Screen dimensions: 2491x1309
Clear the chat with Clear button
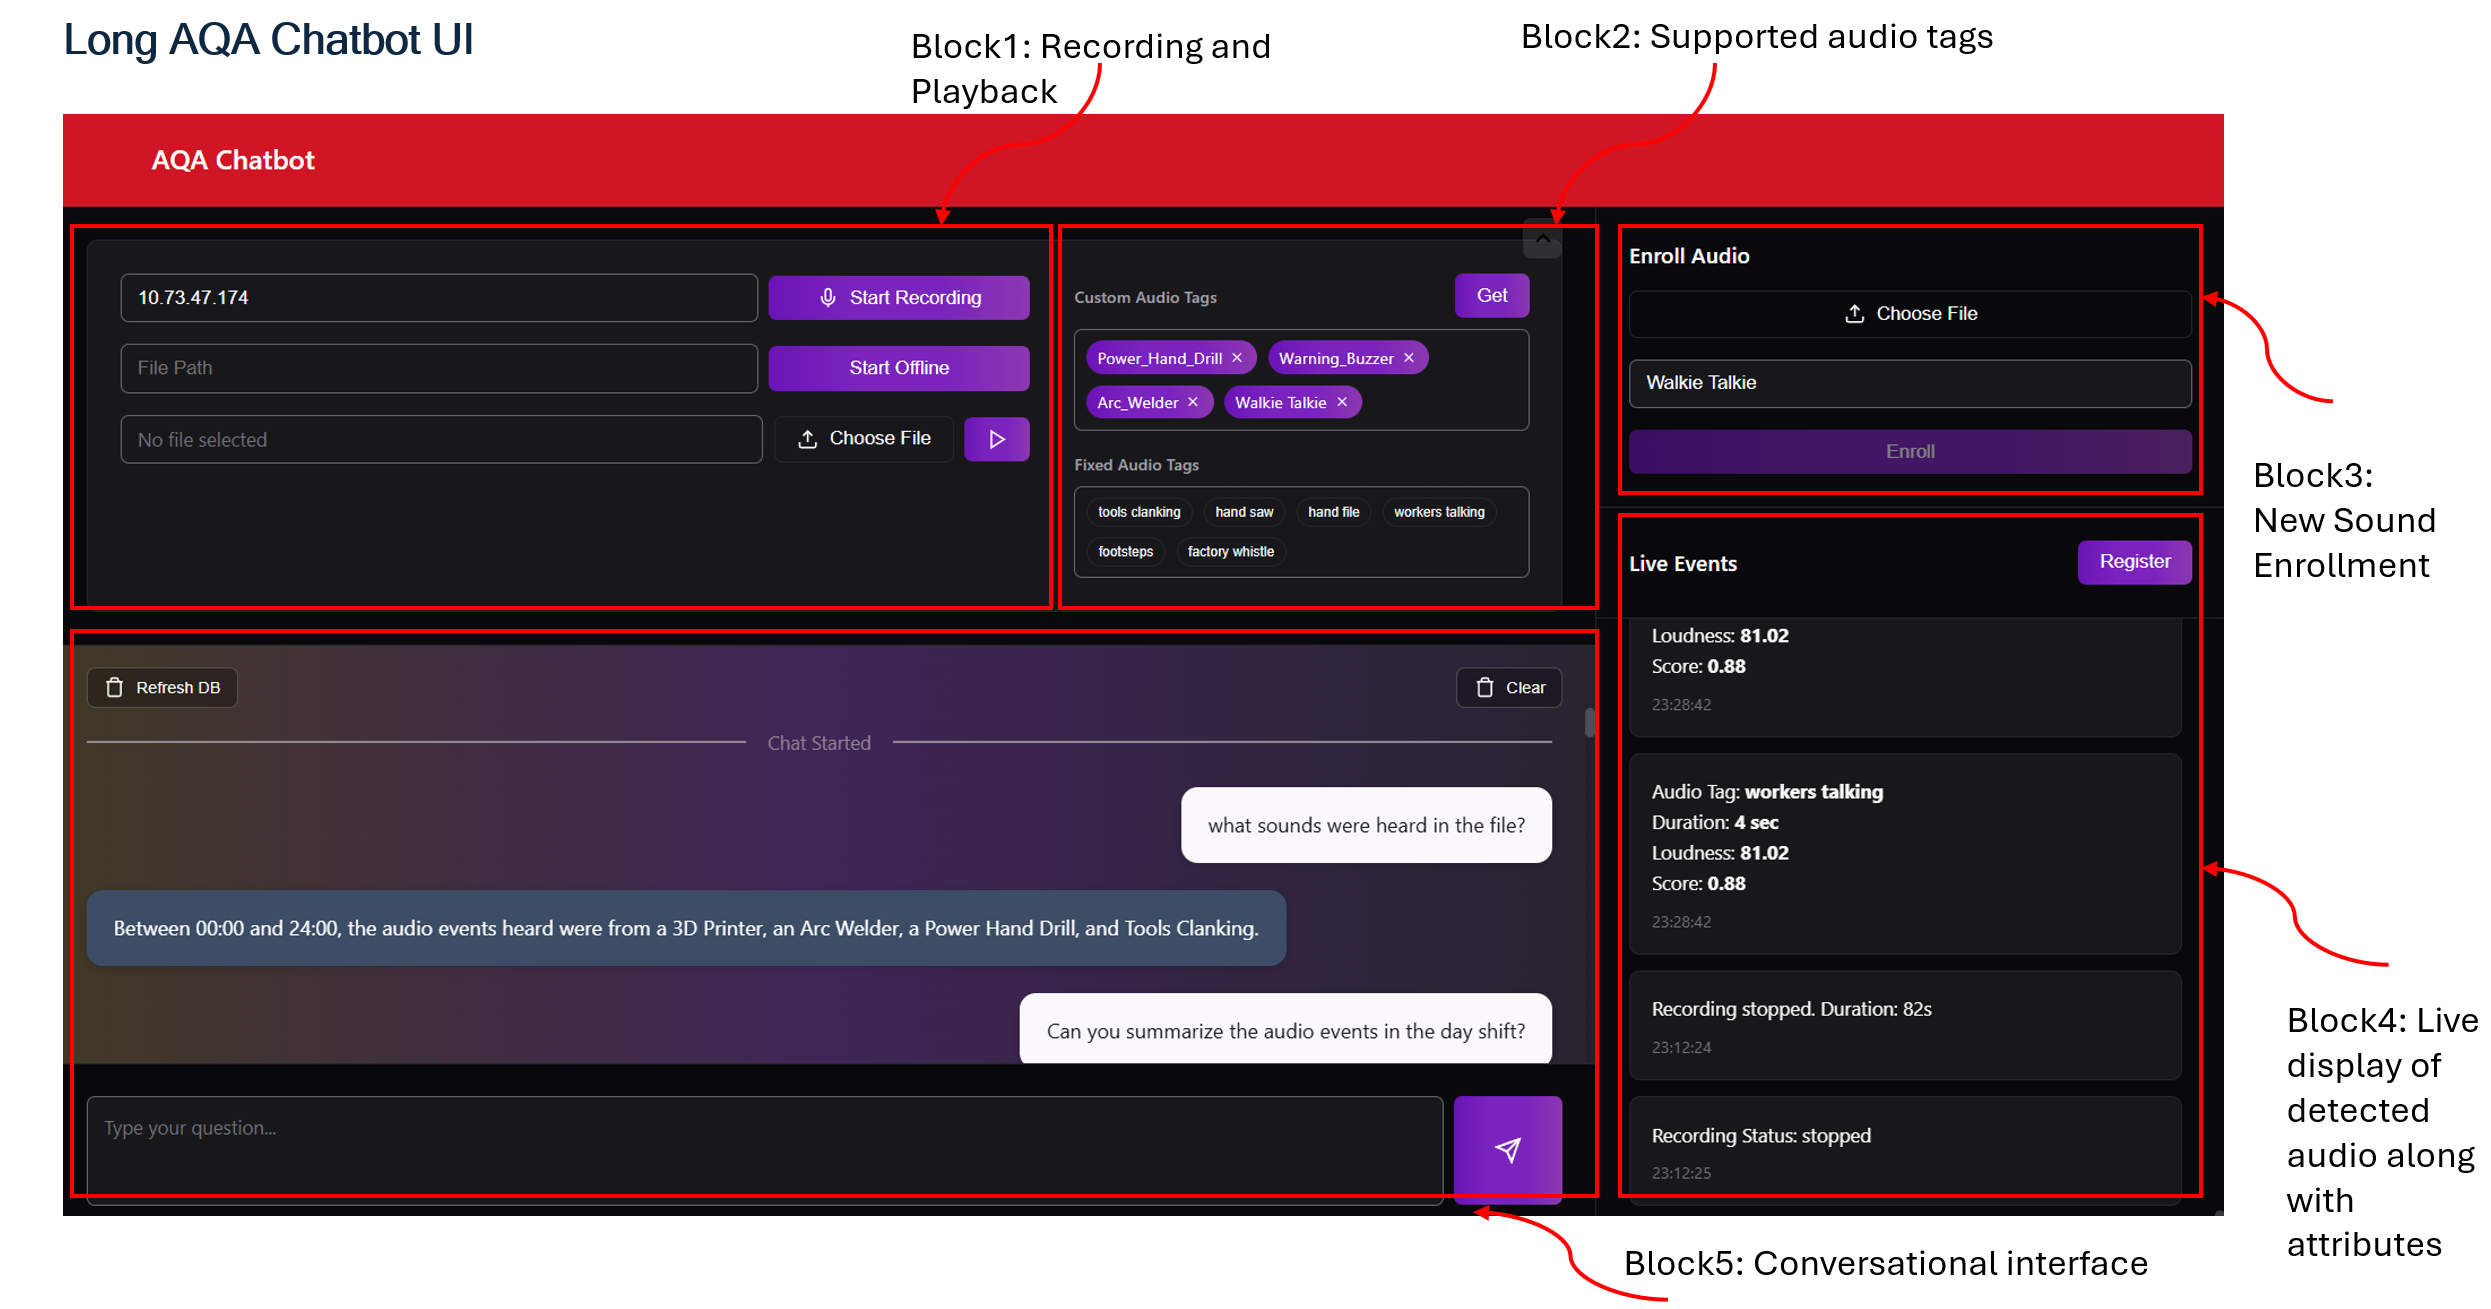pos(1509,688)
